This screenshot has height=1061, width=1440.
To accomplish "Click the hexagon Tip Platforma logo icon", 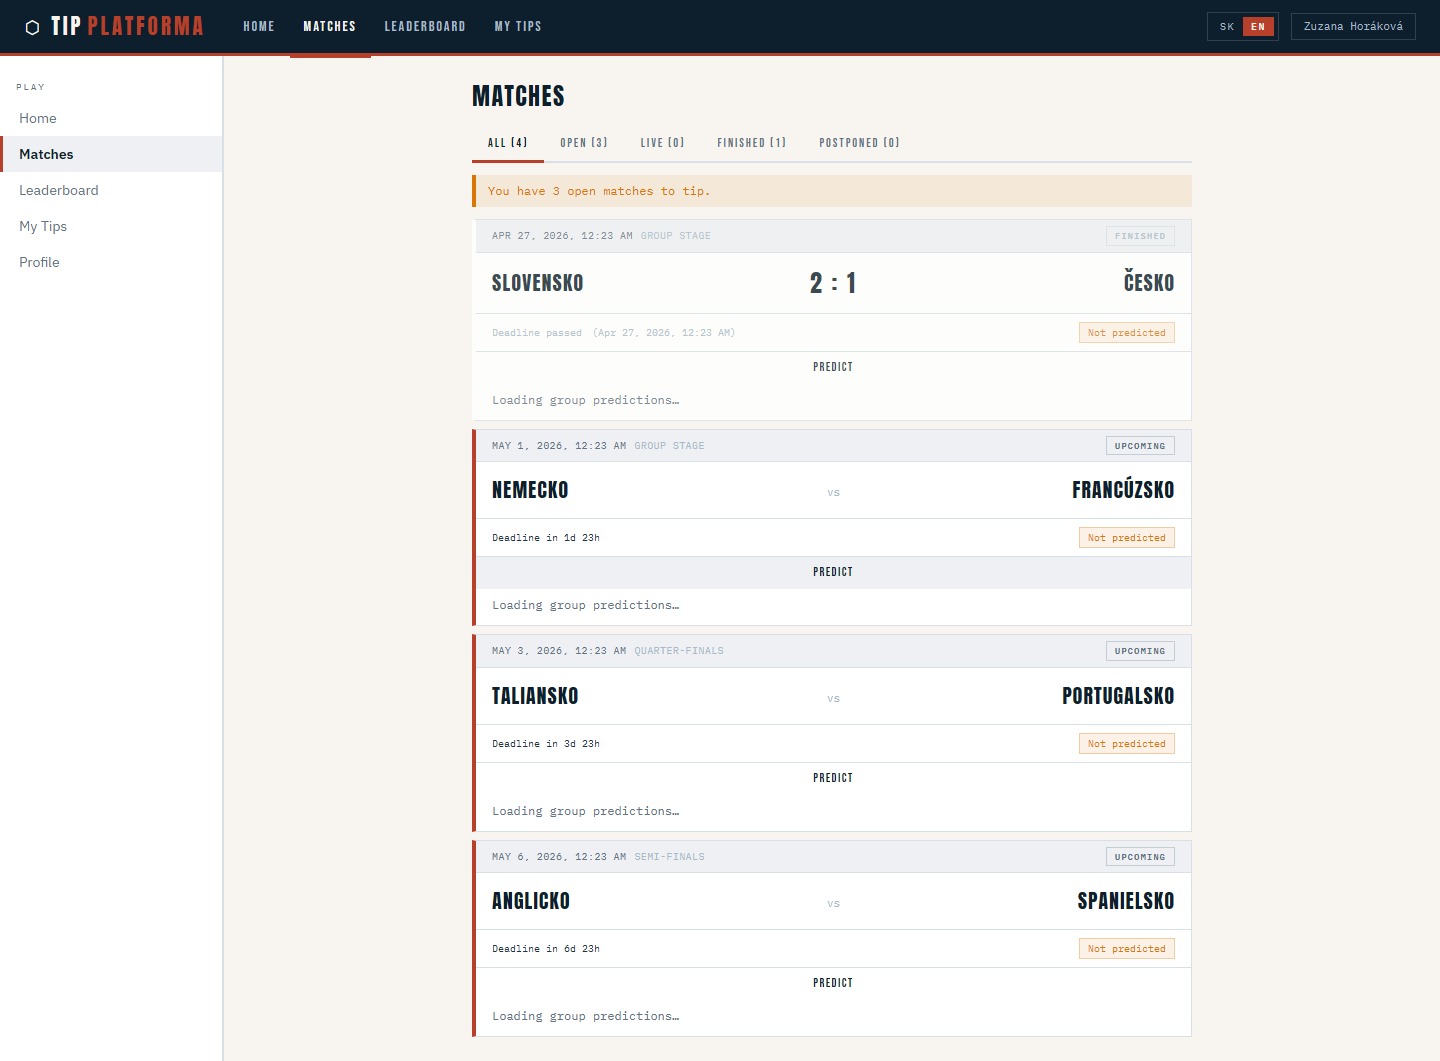I will click(32, 27).
